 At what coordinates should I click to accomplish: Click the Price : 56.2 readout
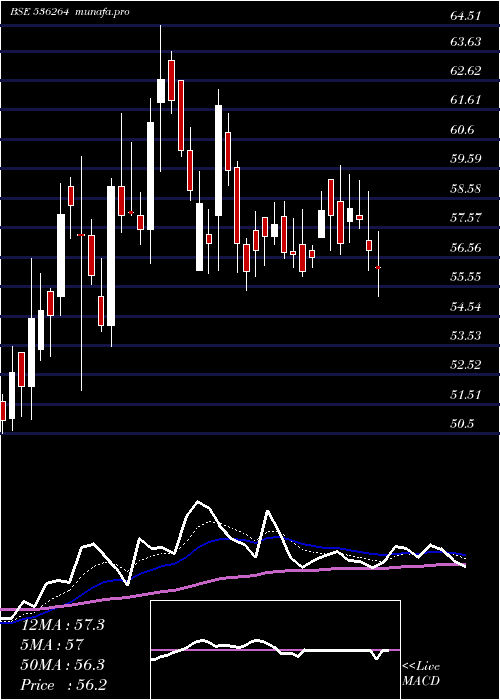click(x=64, y=685)
